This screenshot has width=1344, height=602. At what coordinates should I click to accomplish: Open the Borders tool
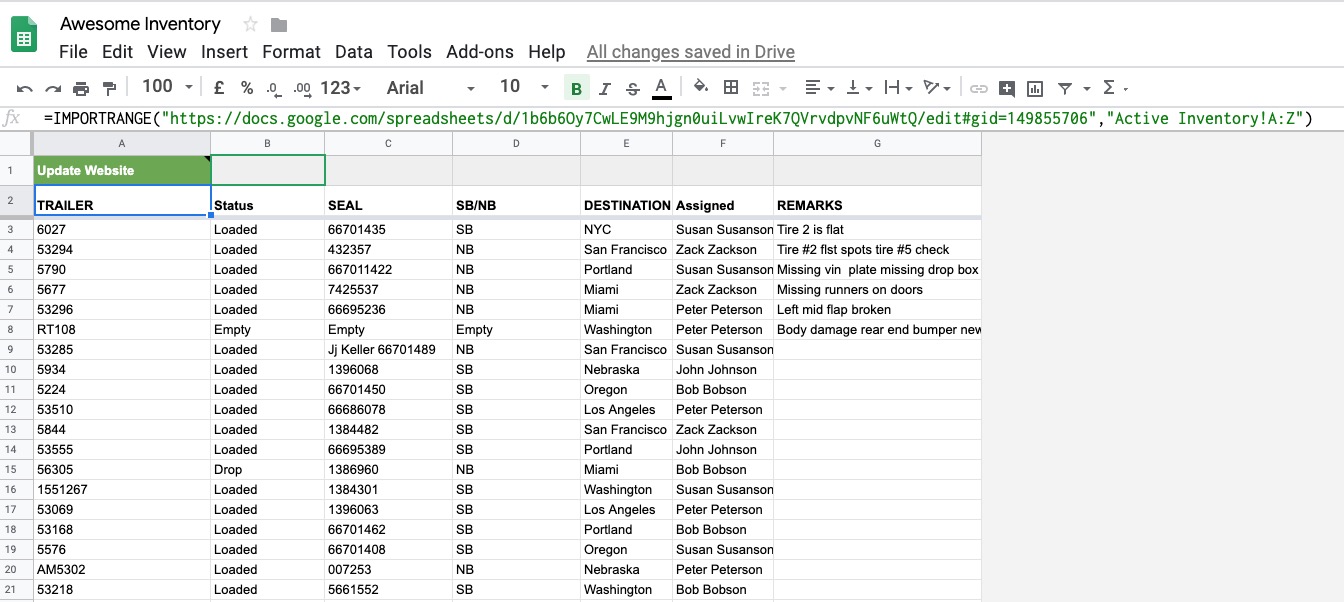click(x=731, y=87)
